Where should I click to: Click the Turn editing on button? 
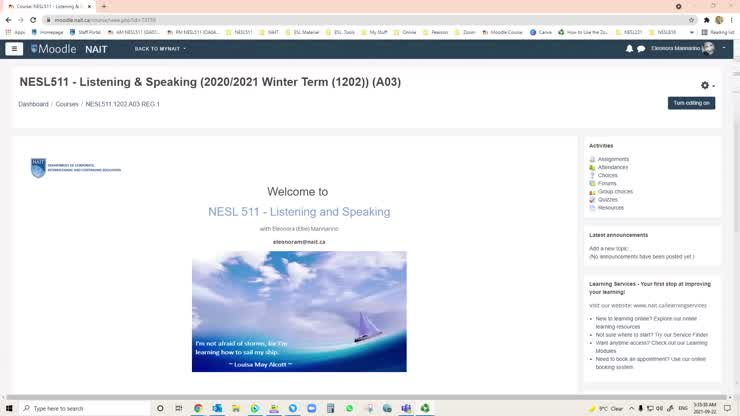tap(691, 103)
